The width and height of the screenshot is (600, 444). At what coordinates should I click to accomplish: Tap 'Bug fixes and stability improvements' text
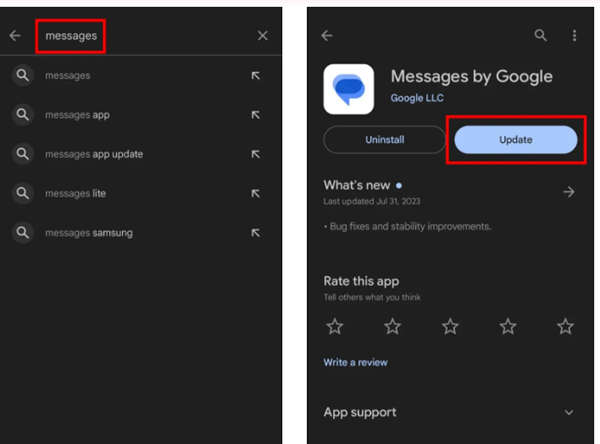[x=410, y=227]
